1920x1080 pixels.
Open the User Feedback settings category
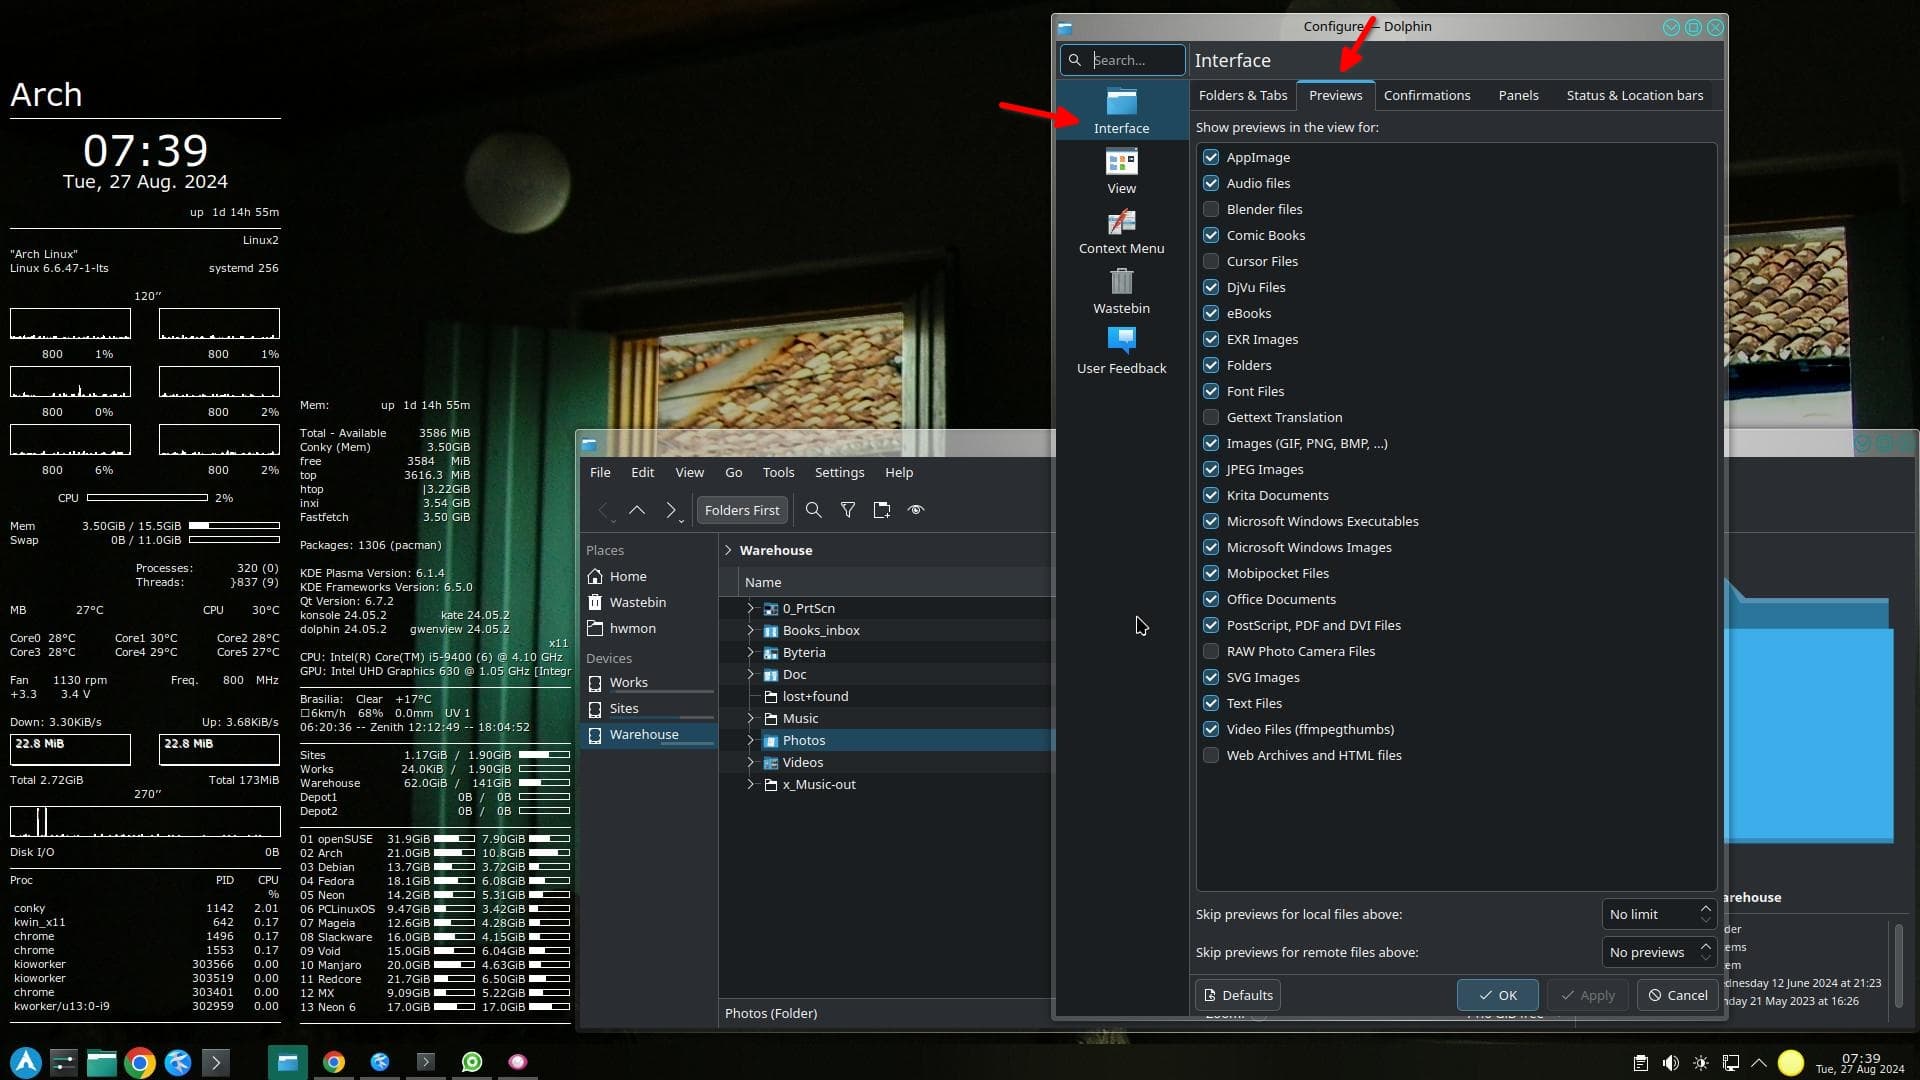pyautogui.click(x=1121, y=351)
